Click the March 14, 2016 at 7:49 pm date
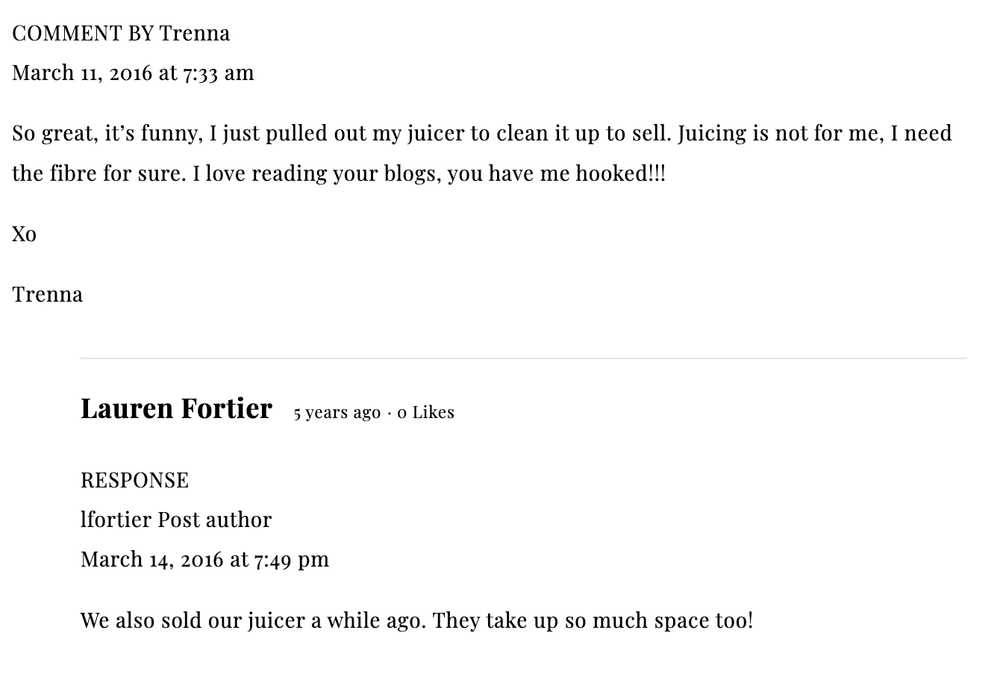 [205, 560]
